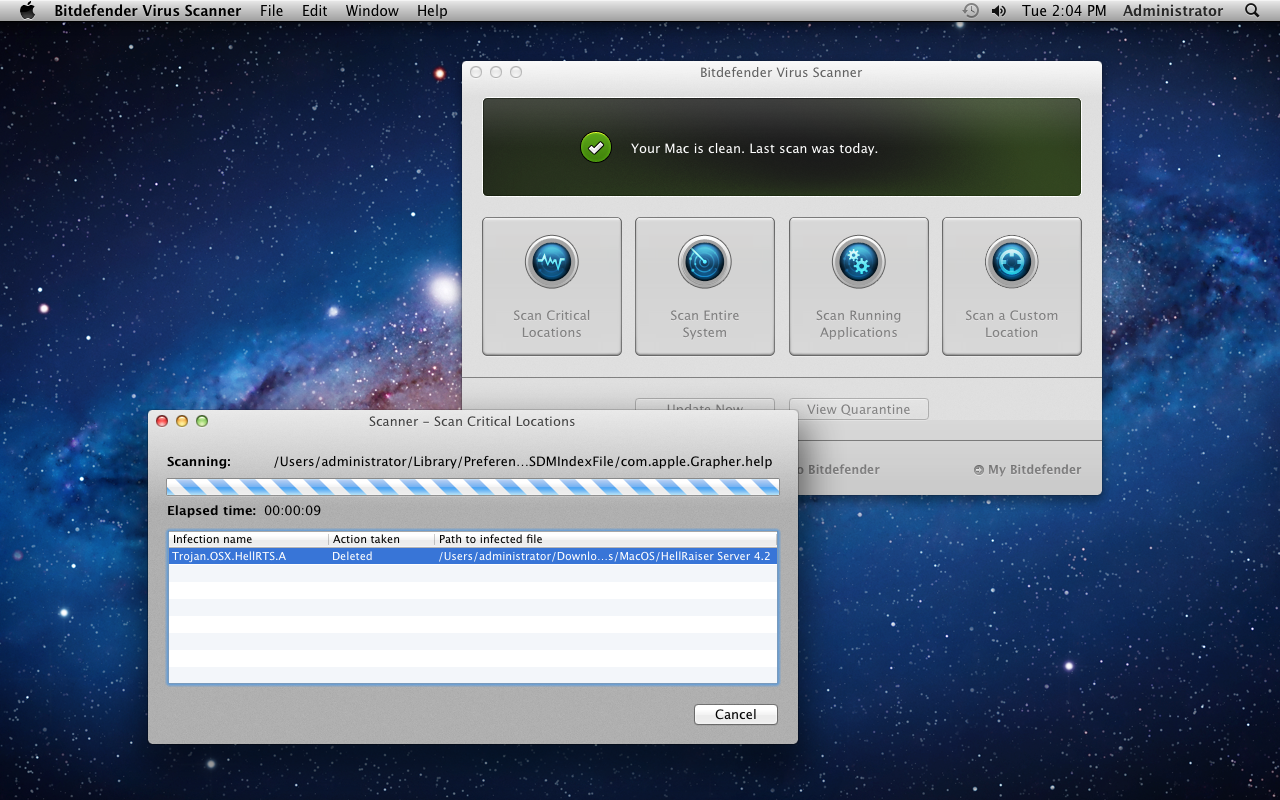Click the clock showing Tue 2:04 PM
This screenshot has width=1280, height=800.
[1064, 11]
